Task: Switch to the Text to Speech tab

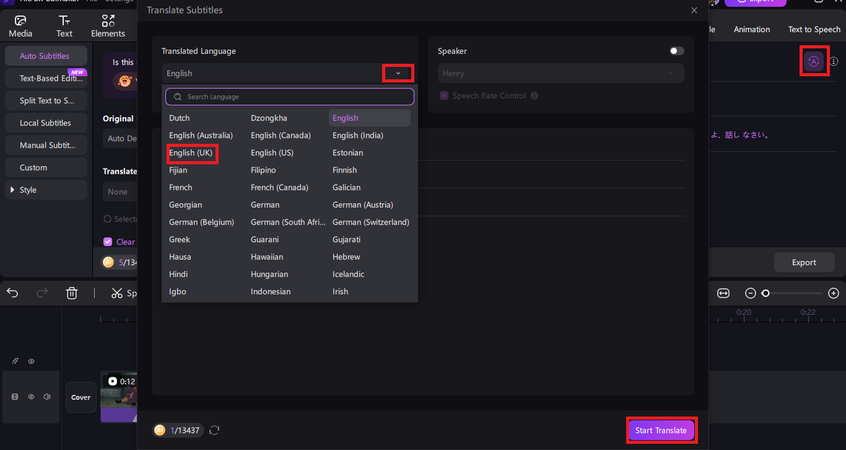Action: 813,30
